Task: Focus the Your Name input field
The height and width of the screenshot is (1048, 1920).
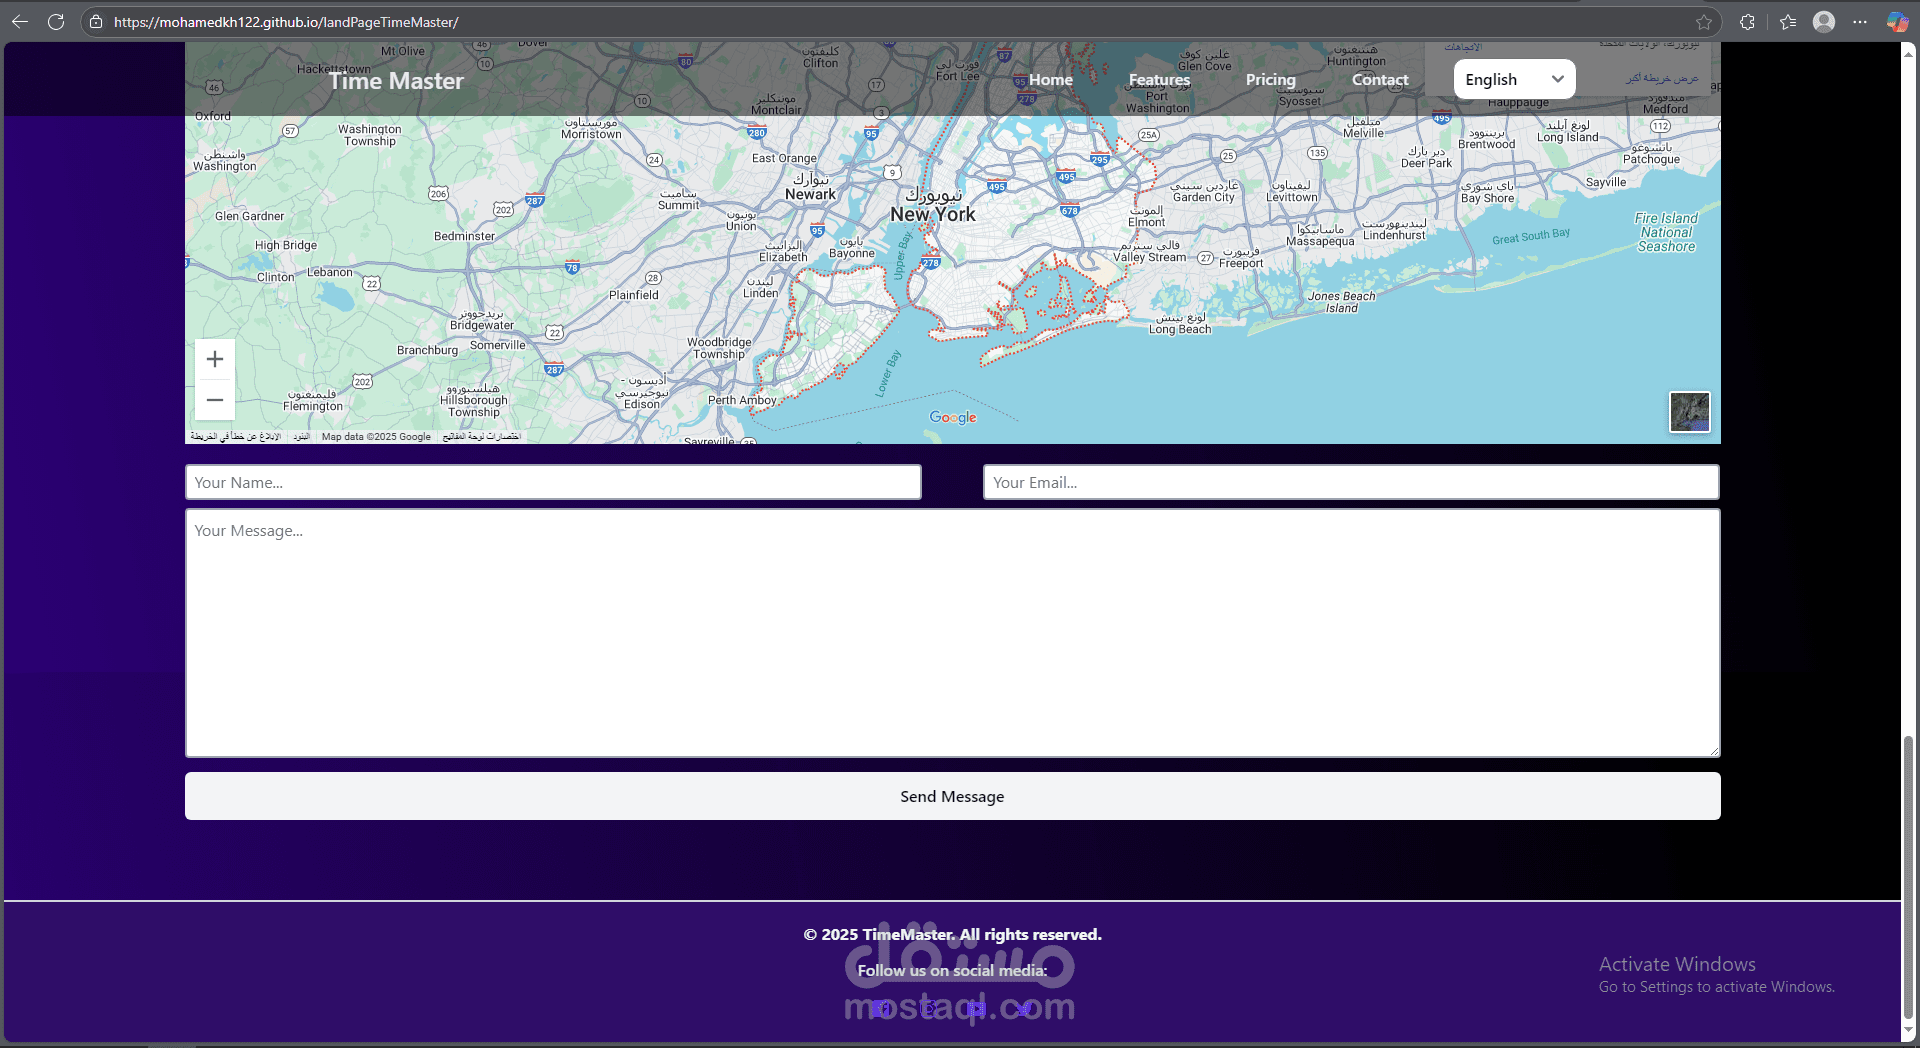Action: click(553, 482)
